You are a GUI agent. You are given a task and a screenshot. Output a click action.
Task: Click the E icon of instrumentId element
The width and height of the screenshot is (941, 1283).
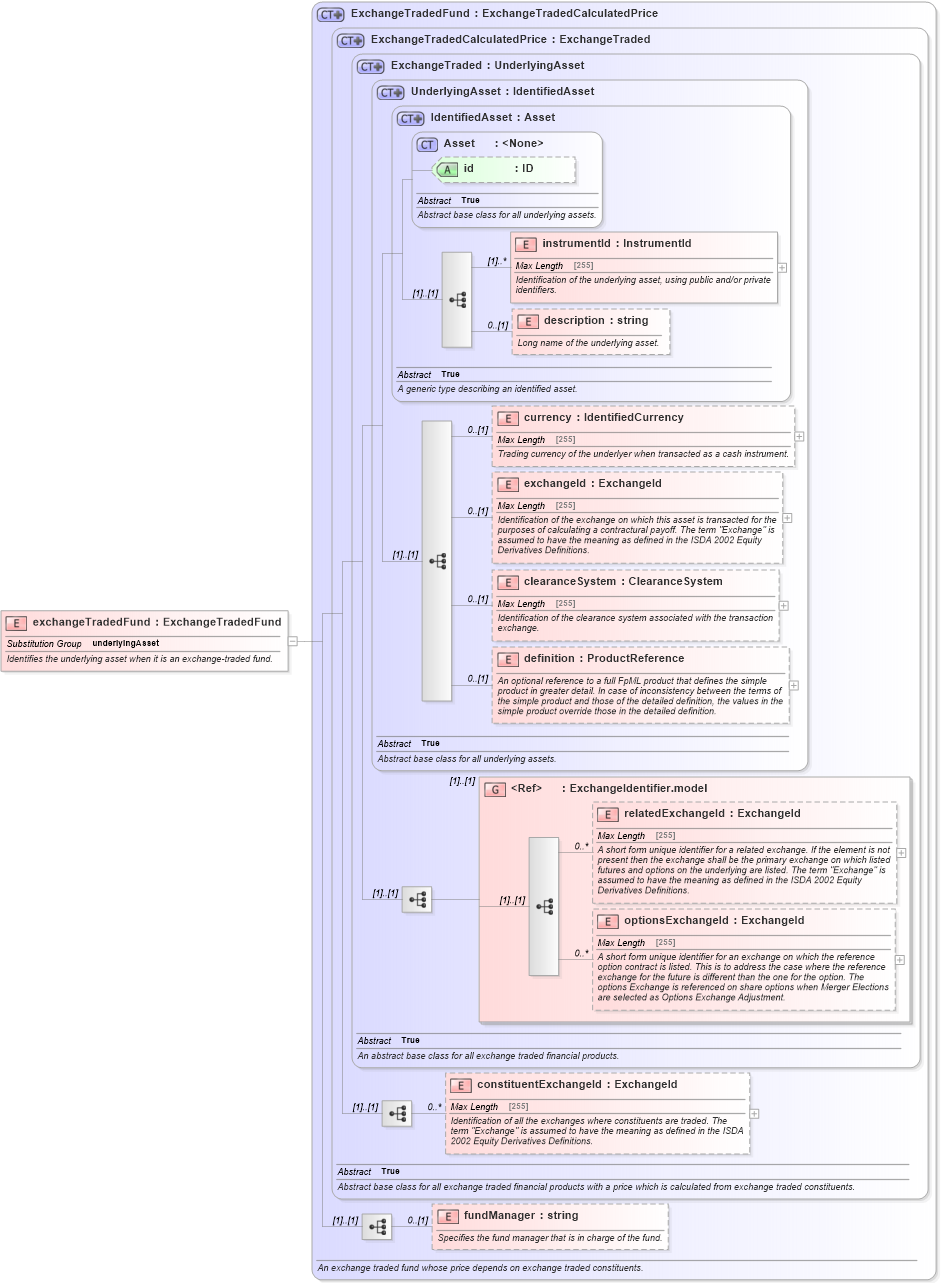527,245
